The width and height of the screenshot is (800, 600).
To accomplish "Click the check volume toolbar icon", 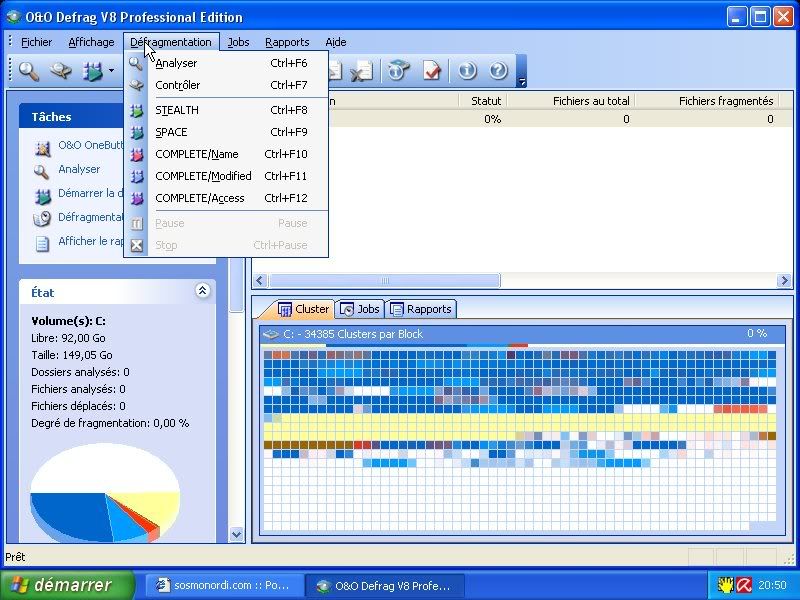I will click(60, 71).
